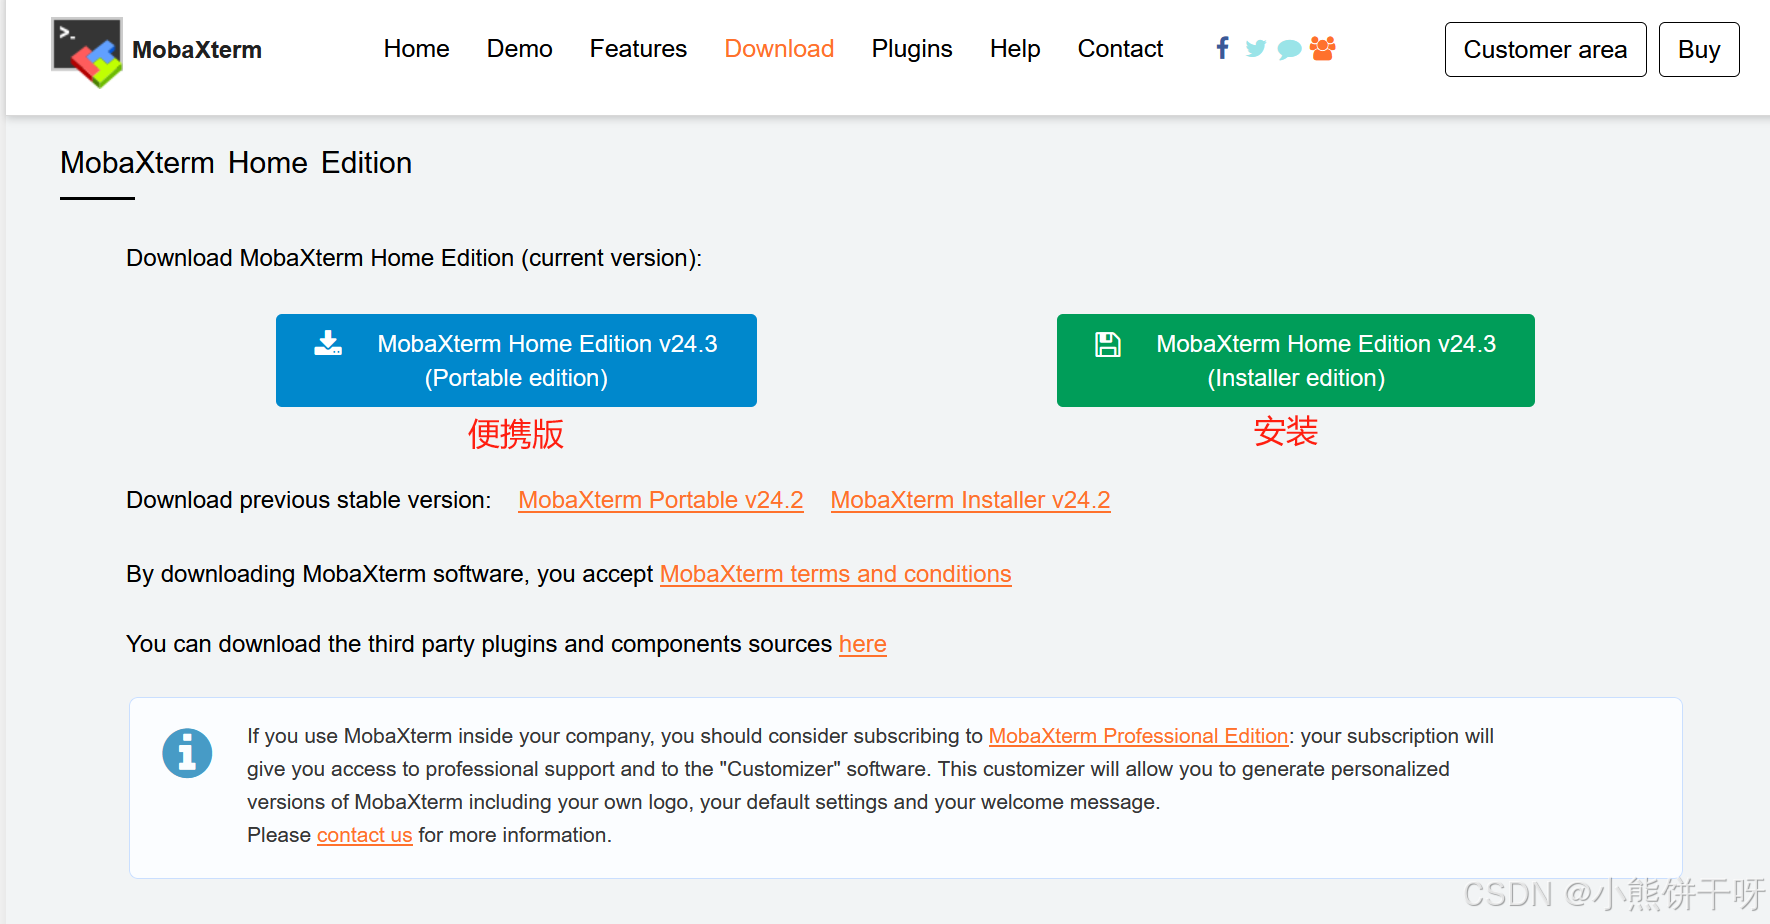This screenshot has height=924, width=1770.
Task: Click the Buy button
Action: click(x=1699, y=49)
